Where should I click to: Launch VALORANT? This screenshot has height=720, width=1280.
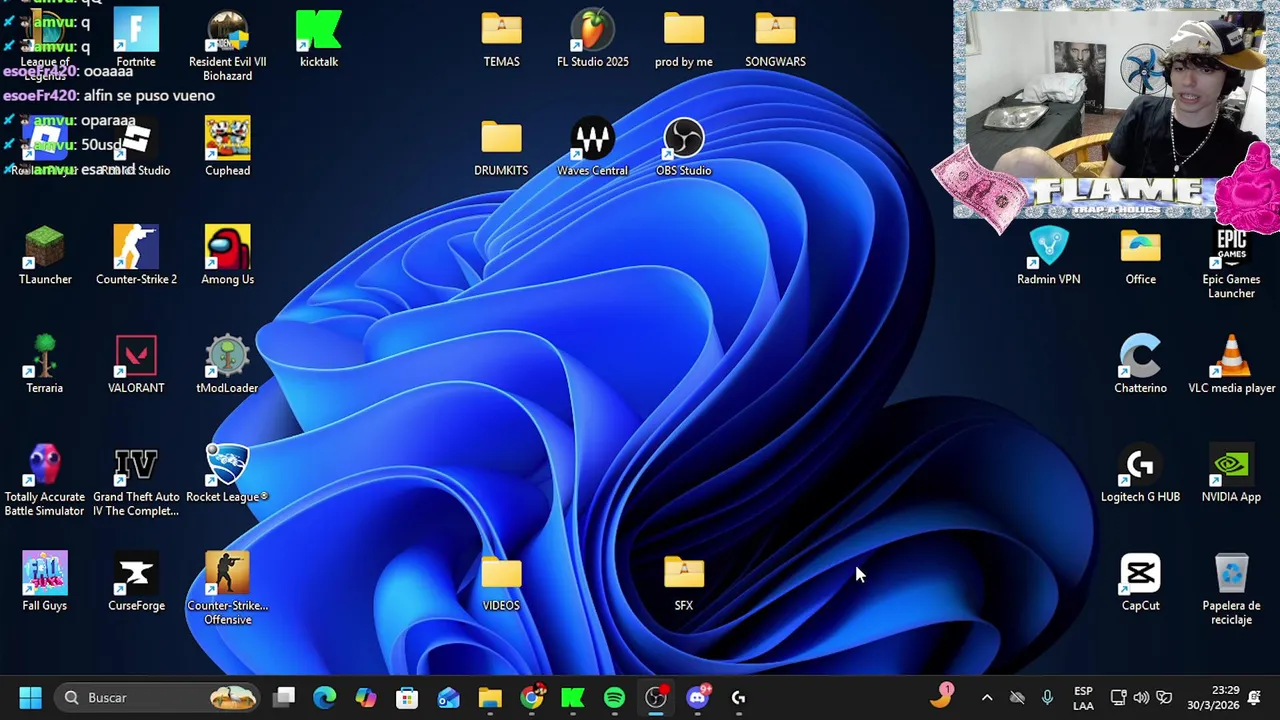[x=136, y=364]
